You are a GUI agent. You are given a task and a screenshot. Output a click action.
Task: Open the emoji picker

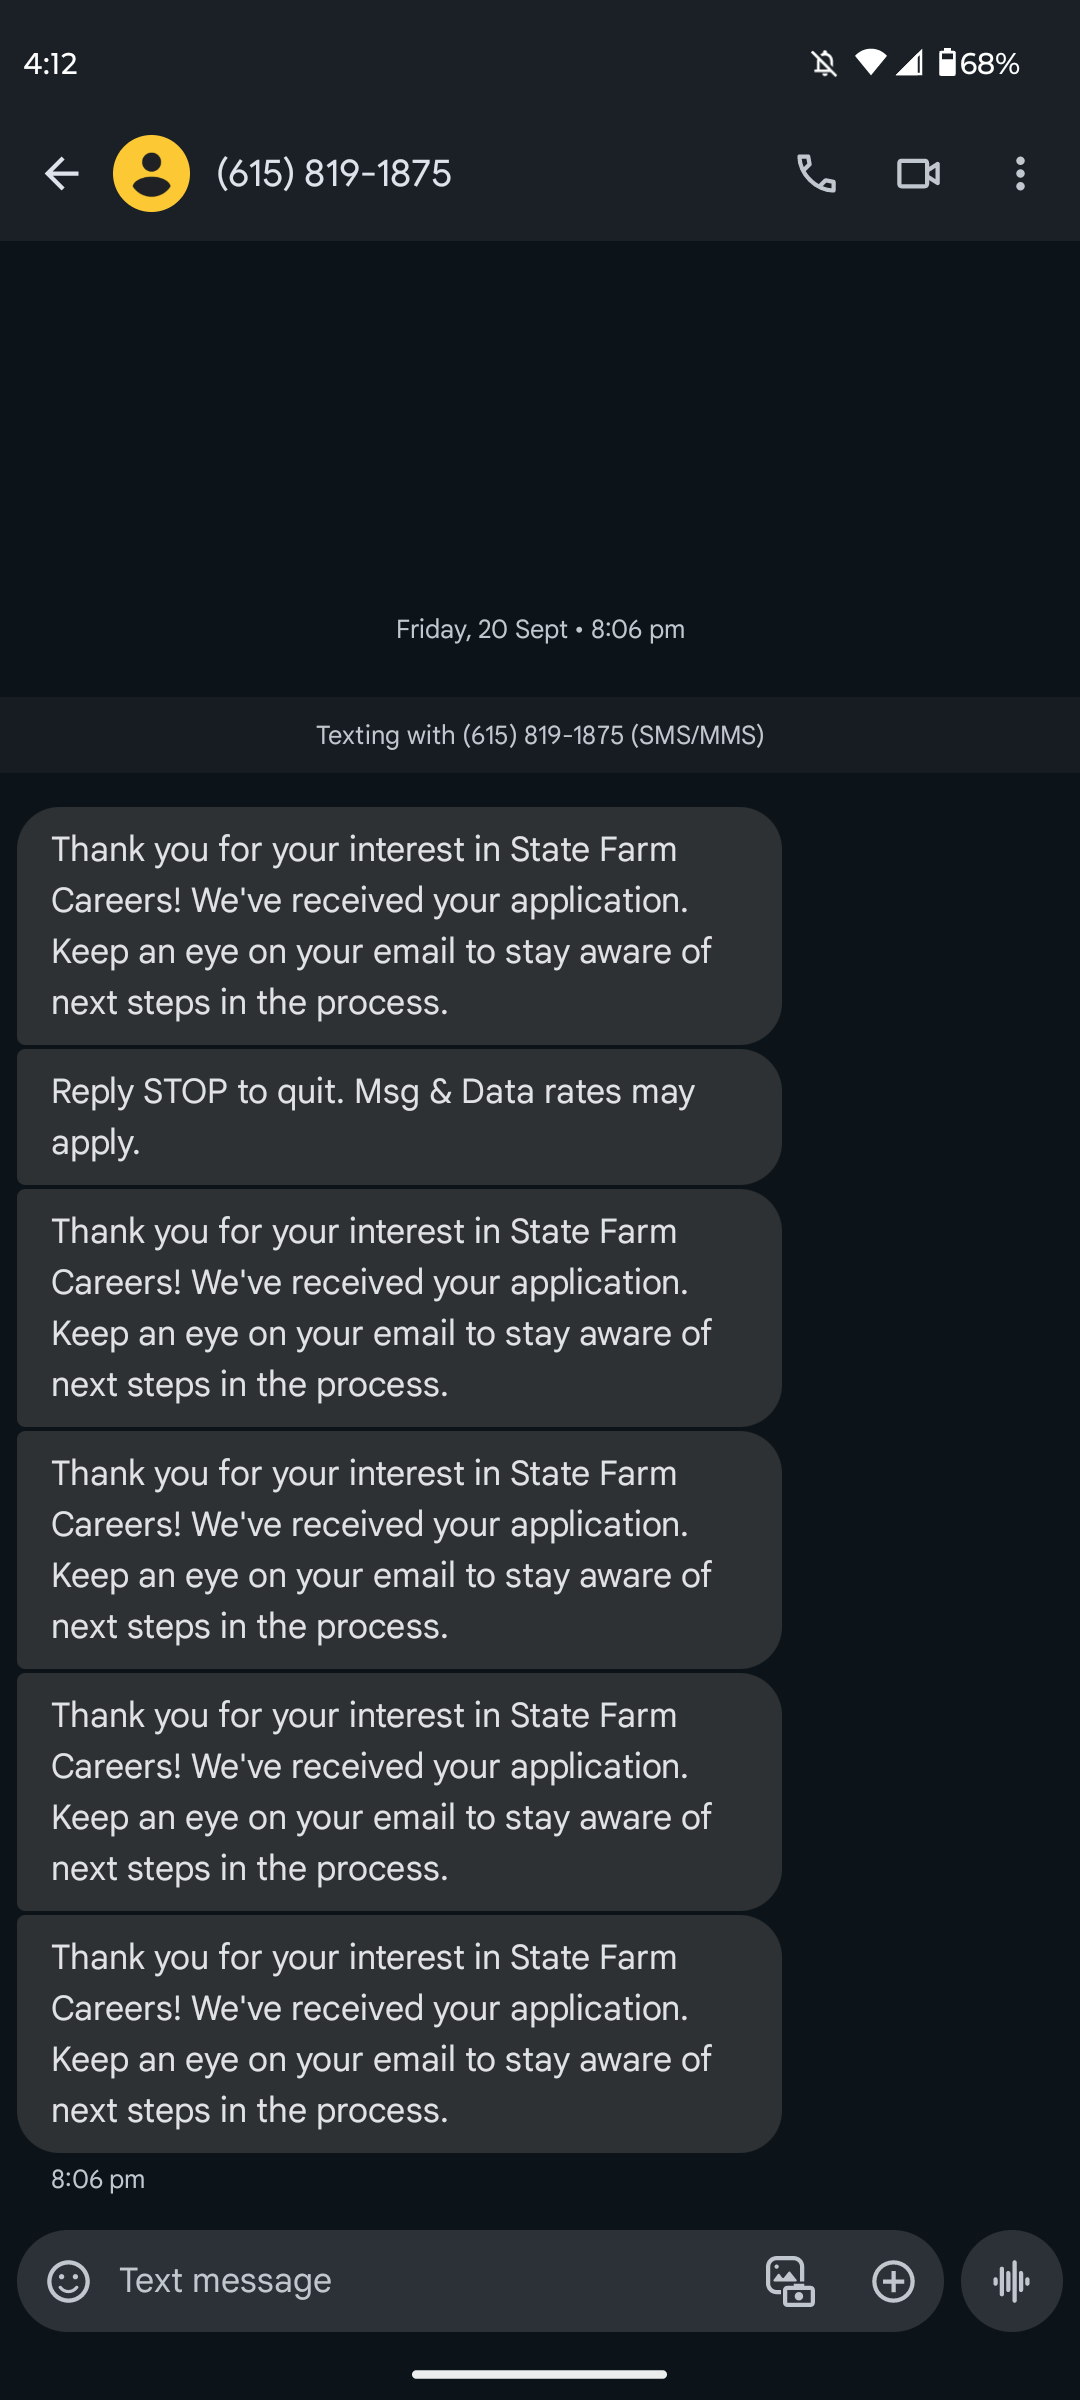[69, 2282]
